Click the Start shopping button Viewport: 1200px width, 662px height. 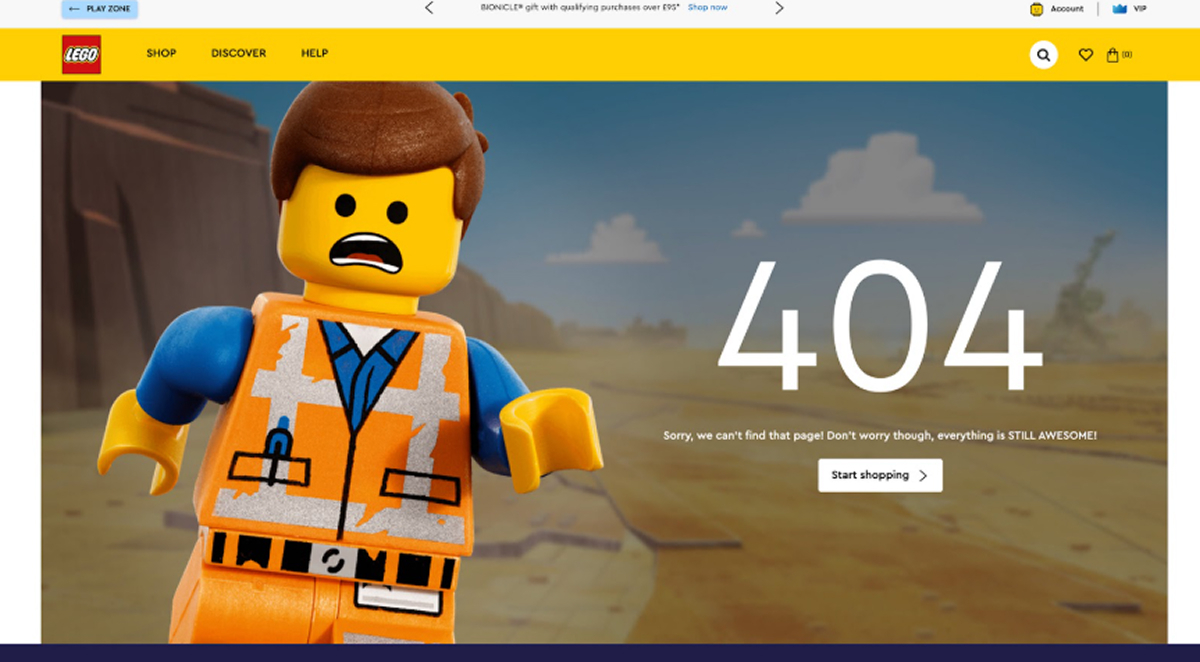(x=880, y=475)
